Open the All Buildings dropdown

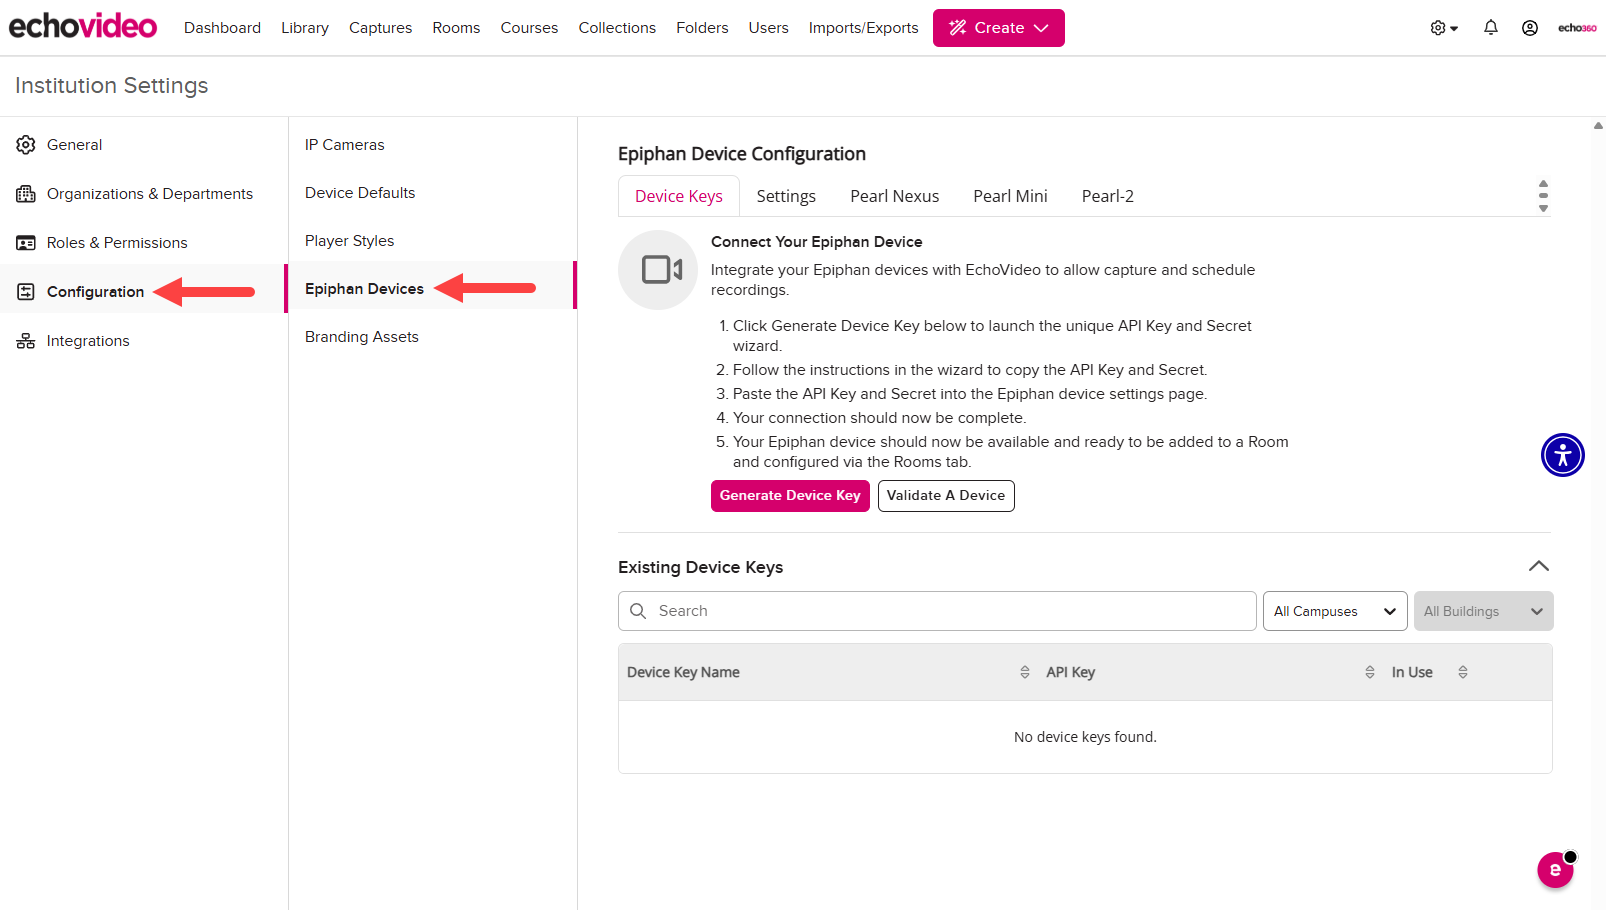1483,611
